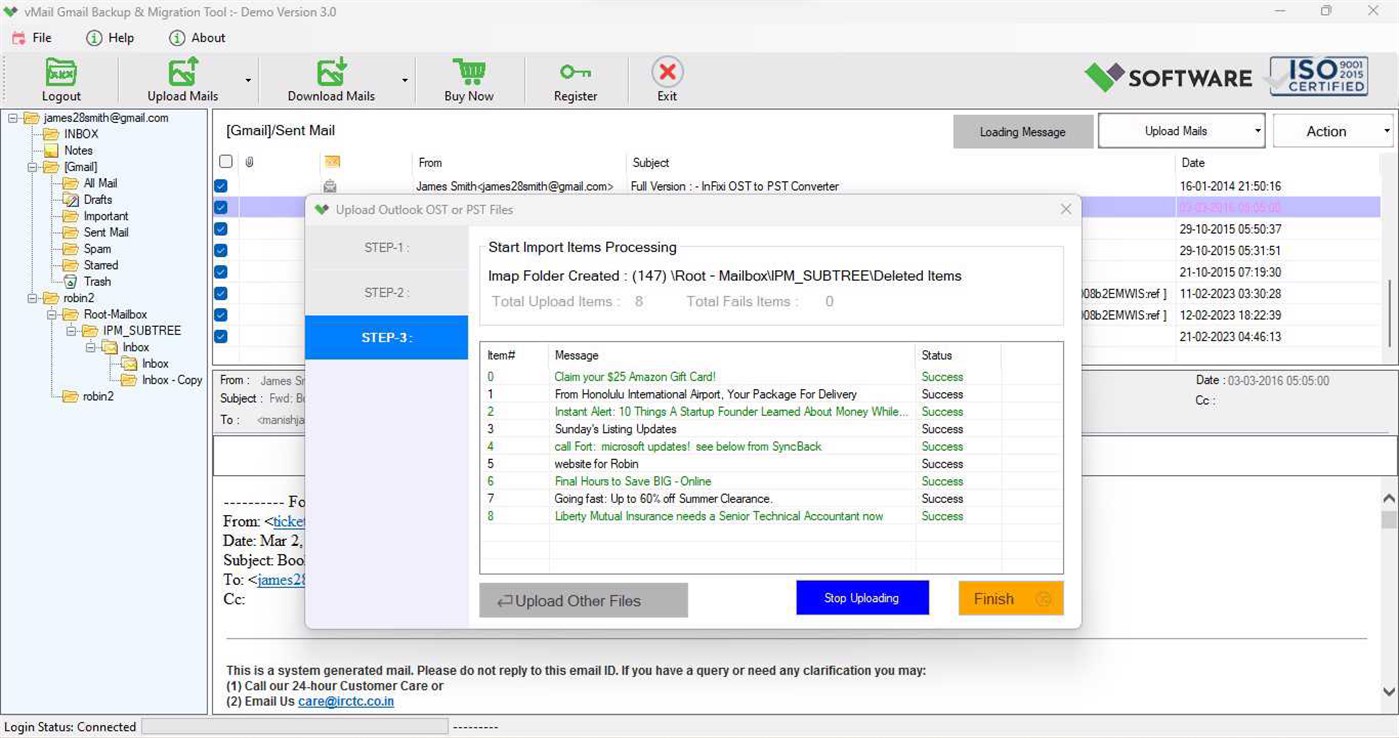Image resolution: width=1399 pixels, height=738 pixels.
Task: Close the Upload Outlook OST or PST dialog
Action: [1066, 209]
